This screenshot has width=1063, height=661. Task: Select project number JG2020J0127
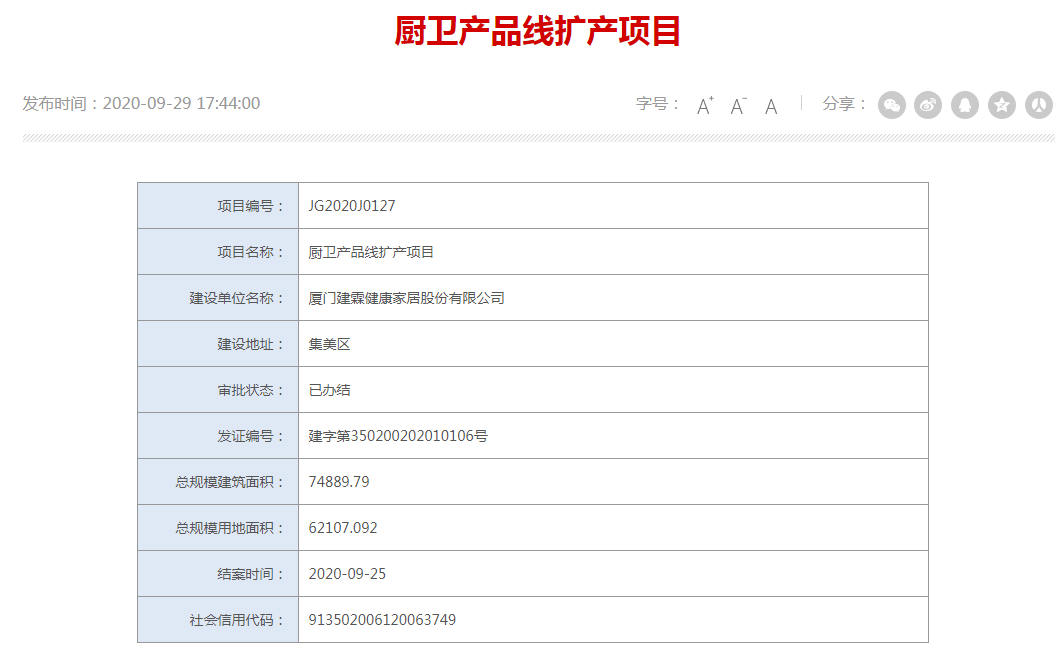(x=352, y=206)
